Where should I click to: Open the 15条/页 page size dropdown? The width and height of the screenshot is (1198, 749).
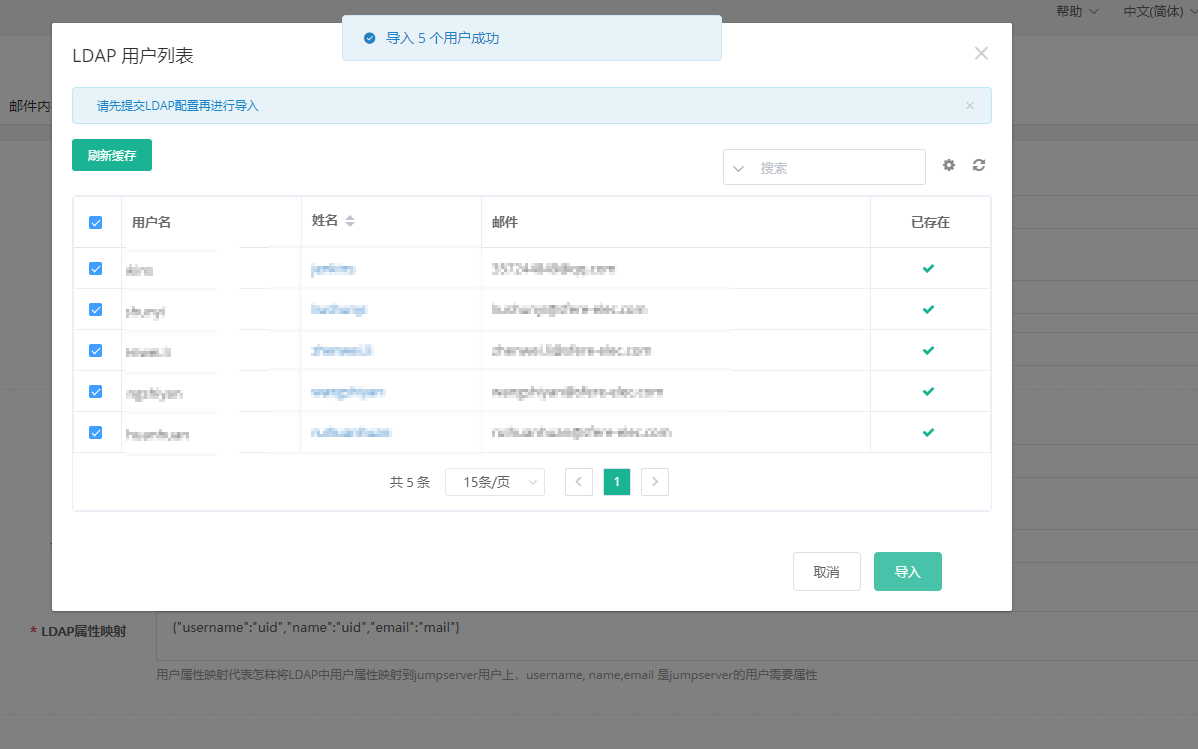(x=494, y=481)
